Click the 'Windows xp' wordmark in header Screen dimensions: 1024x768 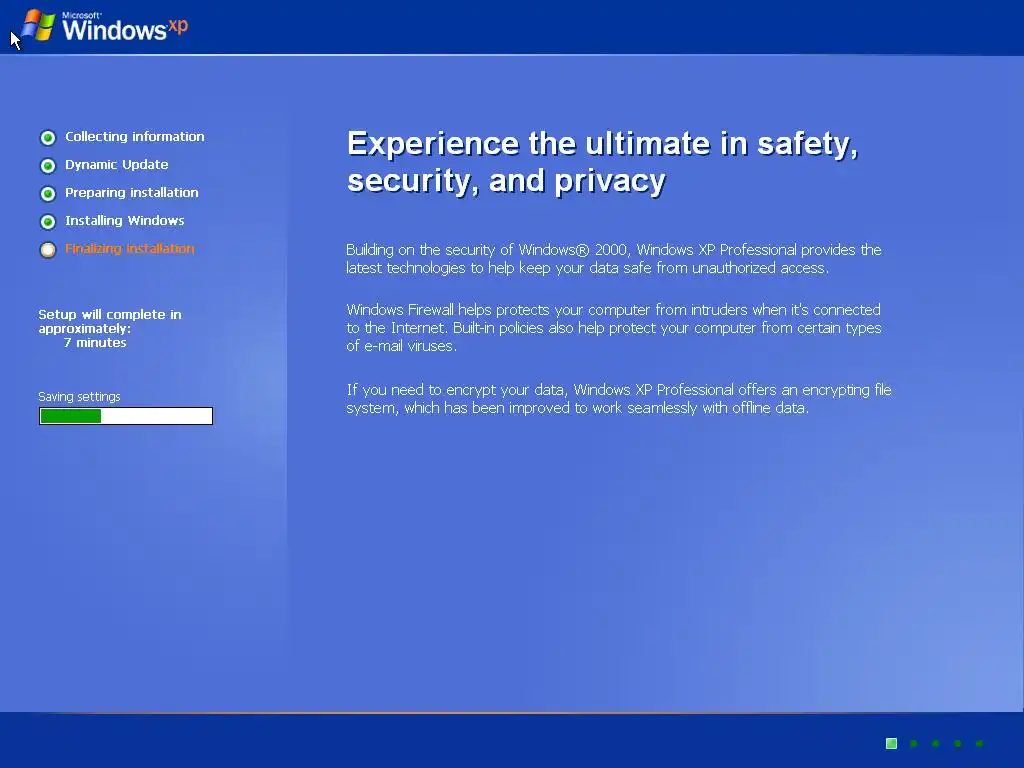(125, 27)
